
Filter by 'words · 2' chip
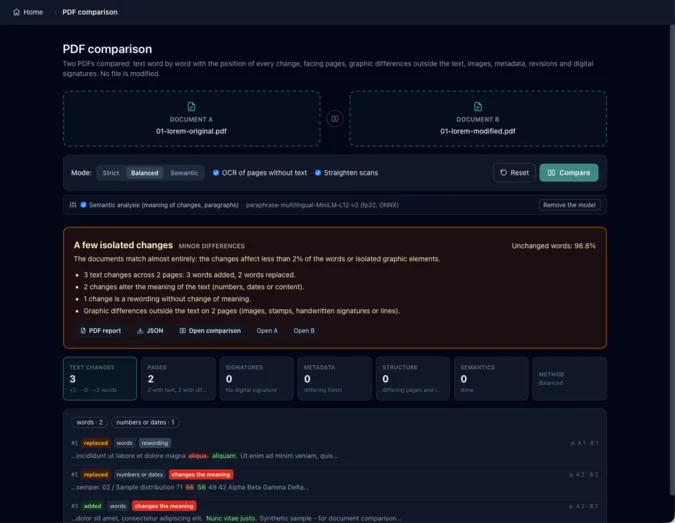pyautogui.click(x=90, y=422)
